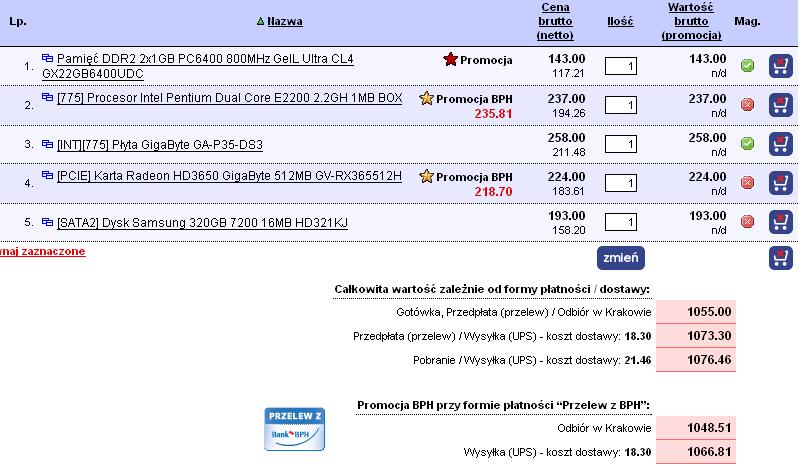Screen dimensions: 802x466
Task: Click net price 117.21 in row 1
Action: click(568, 73)
